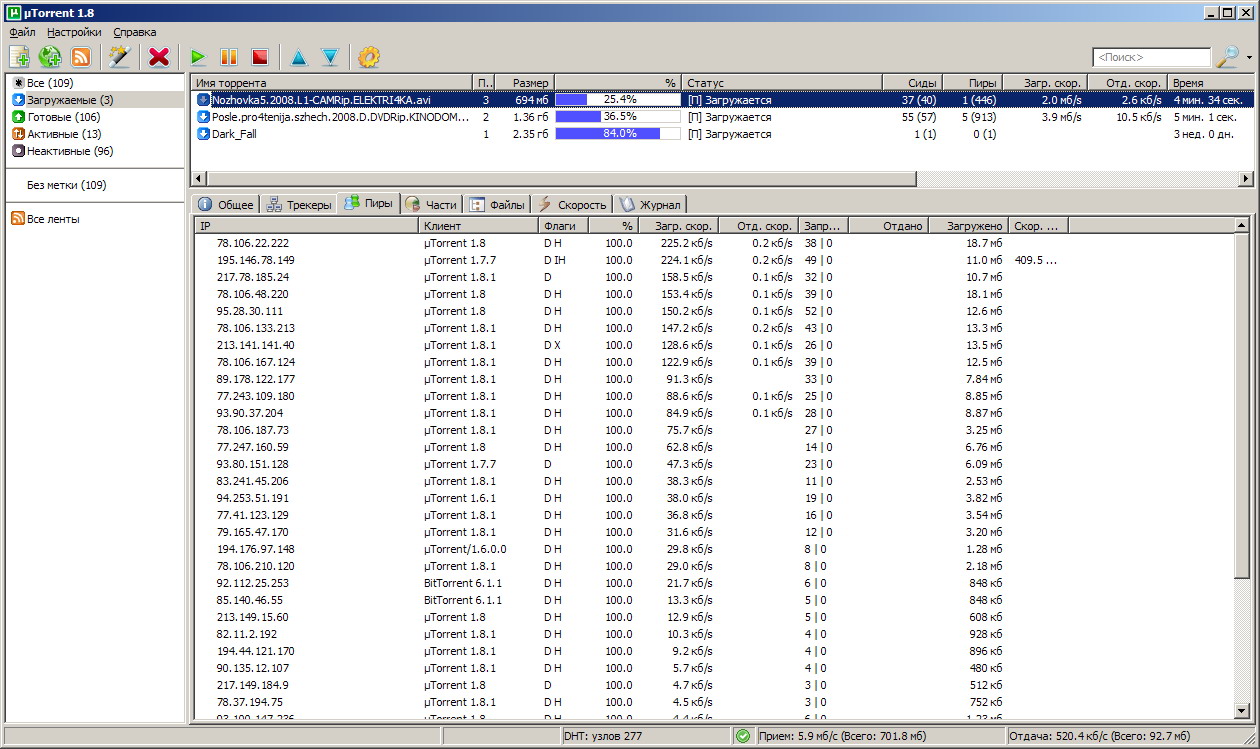Select the Nozhovka5.2008 torrent row
The image size is (1260, 749).
723,100
